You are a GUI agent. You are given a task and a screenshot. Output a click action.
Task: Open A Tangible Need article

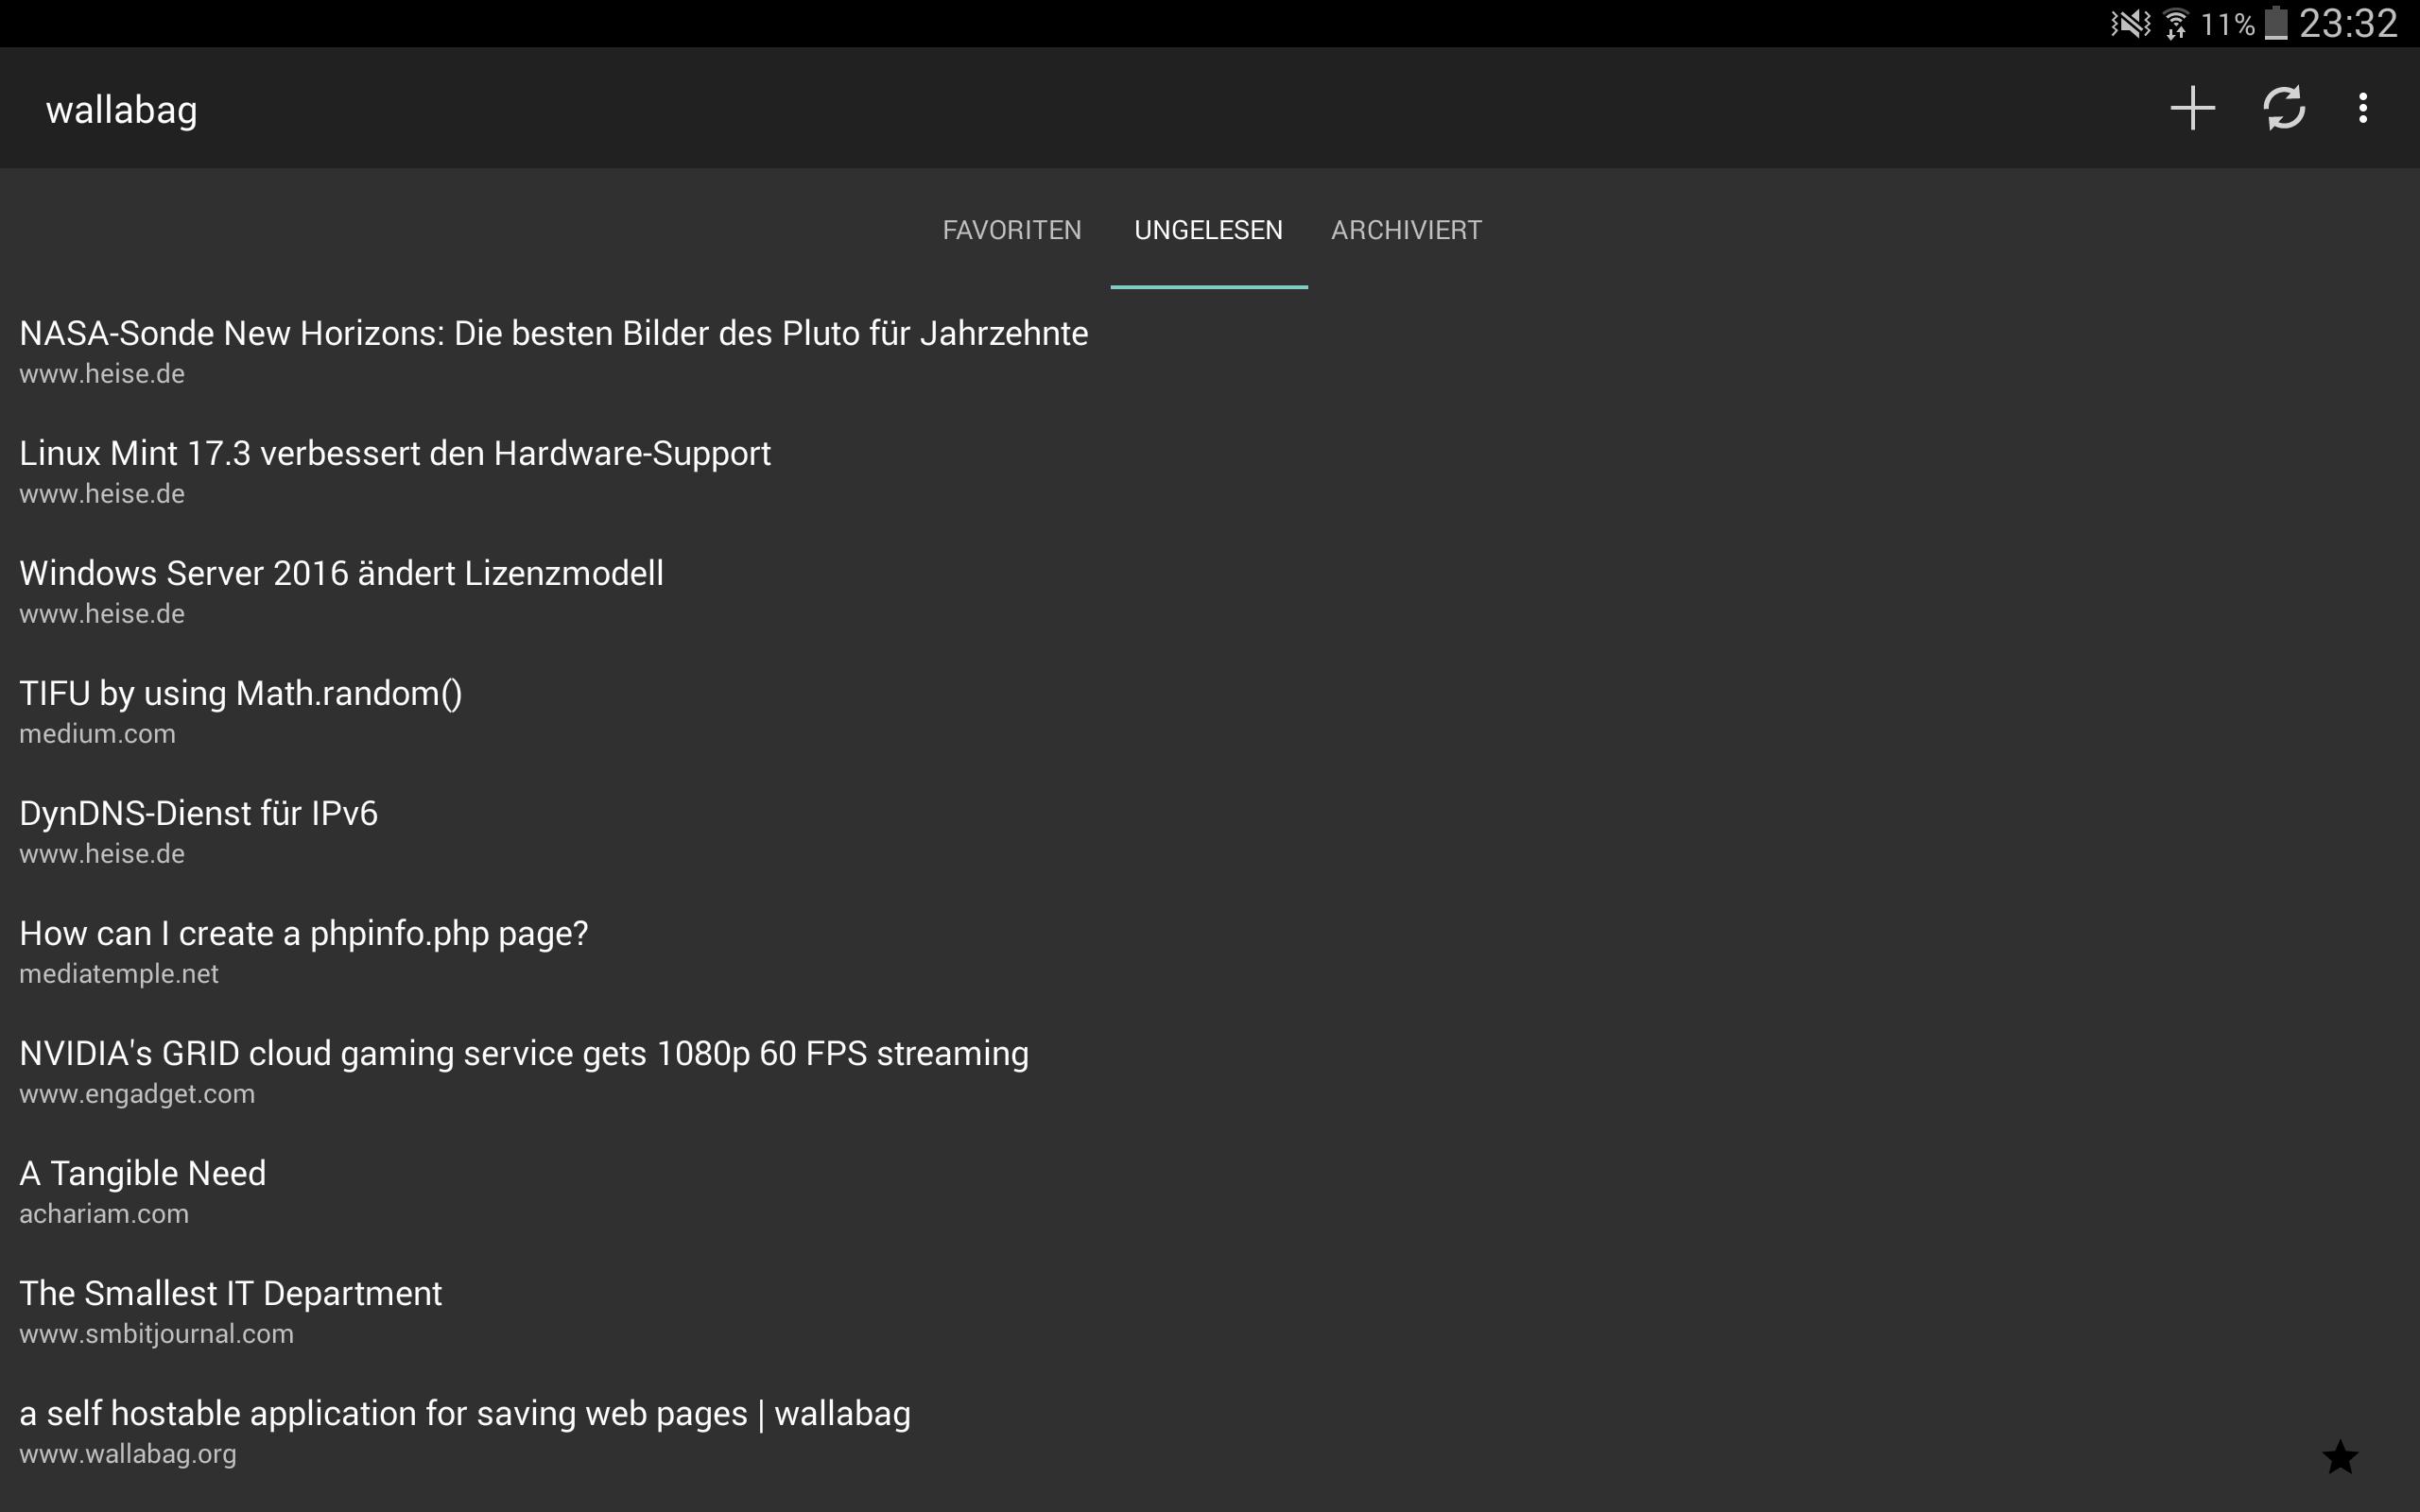(x=1210, y=1191)
